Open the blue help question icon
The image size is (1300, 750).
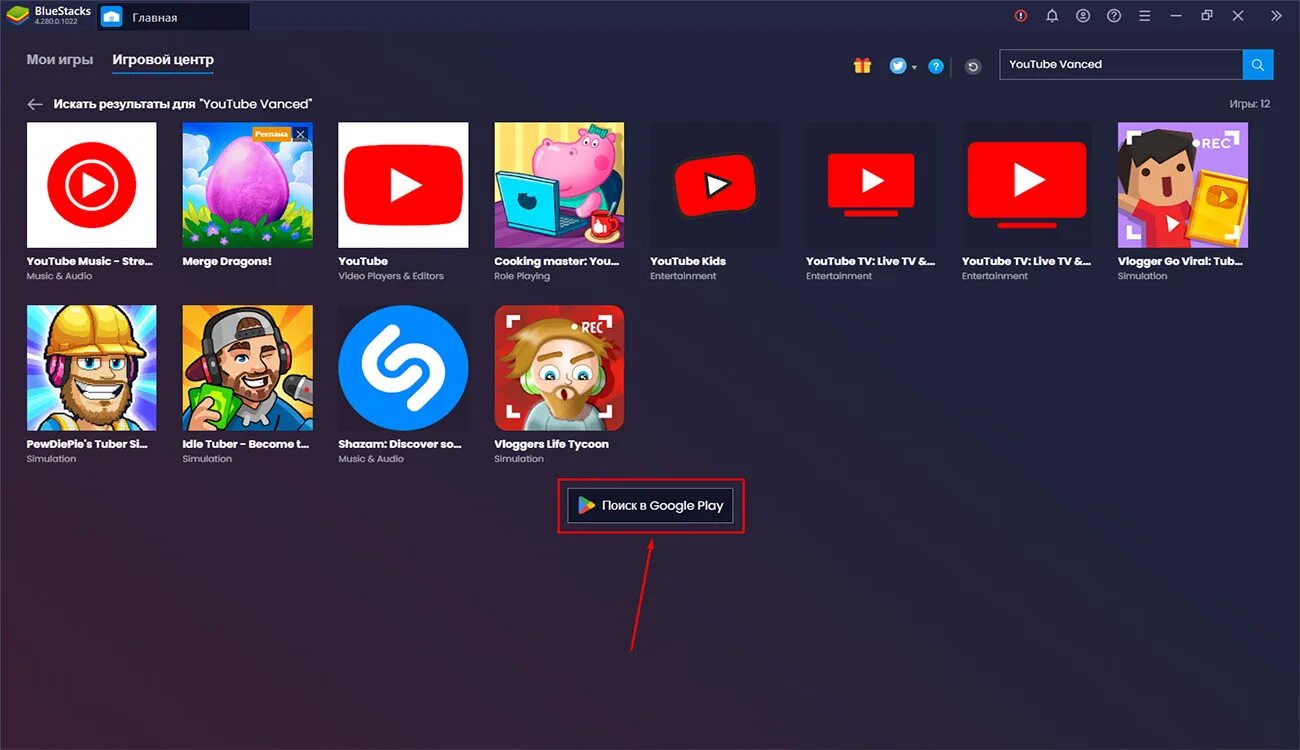click(x=936, y=66)
